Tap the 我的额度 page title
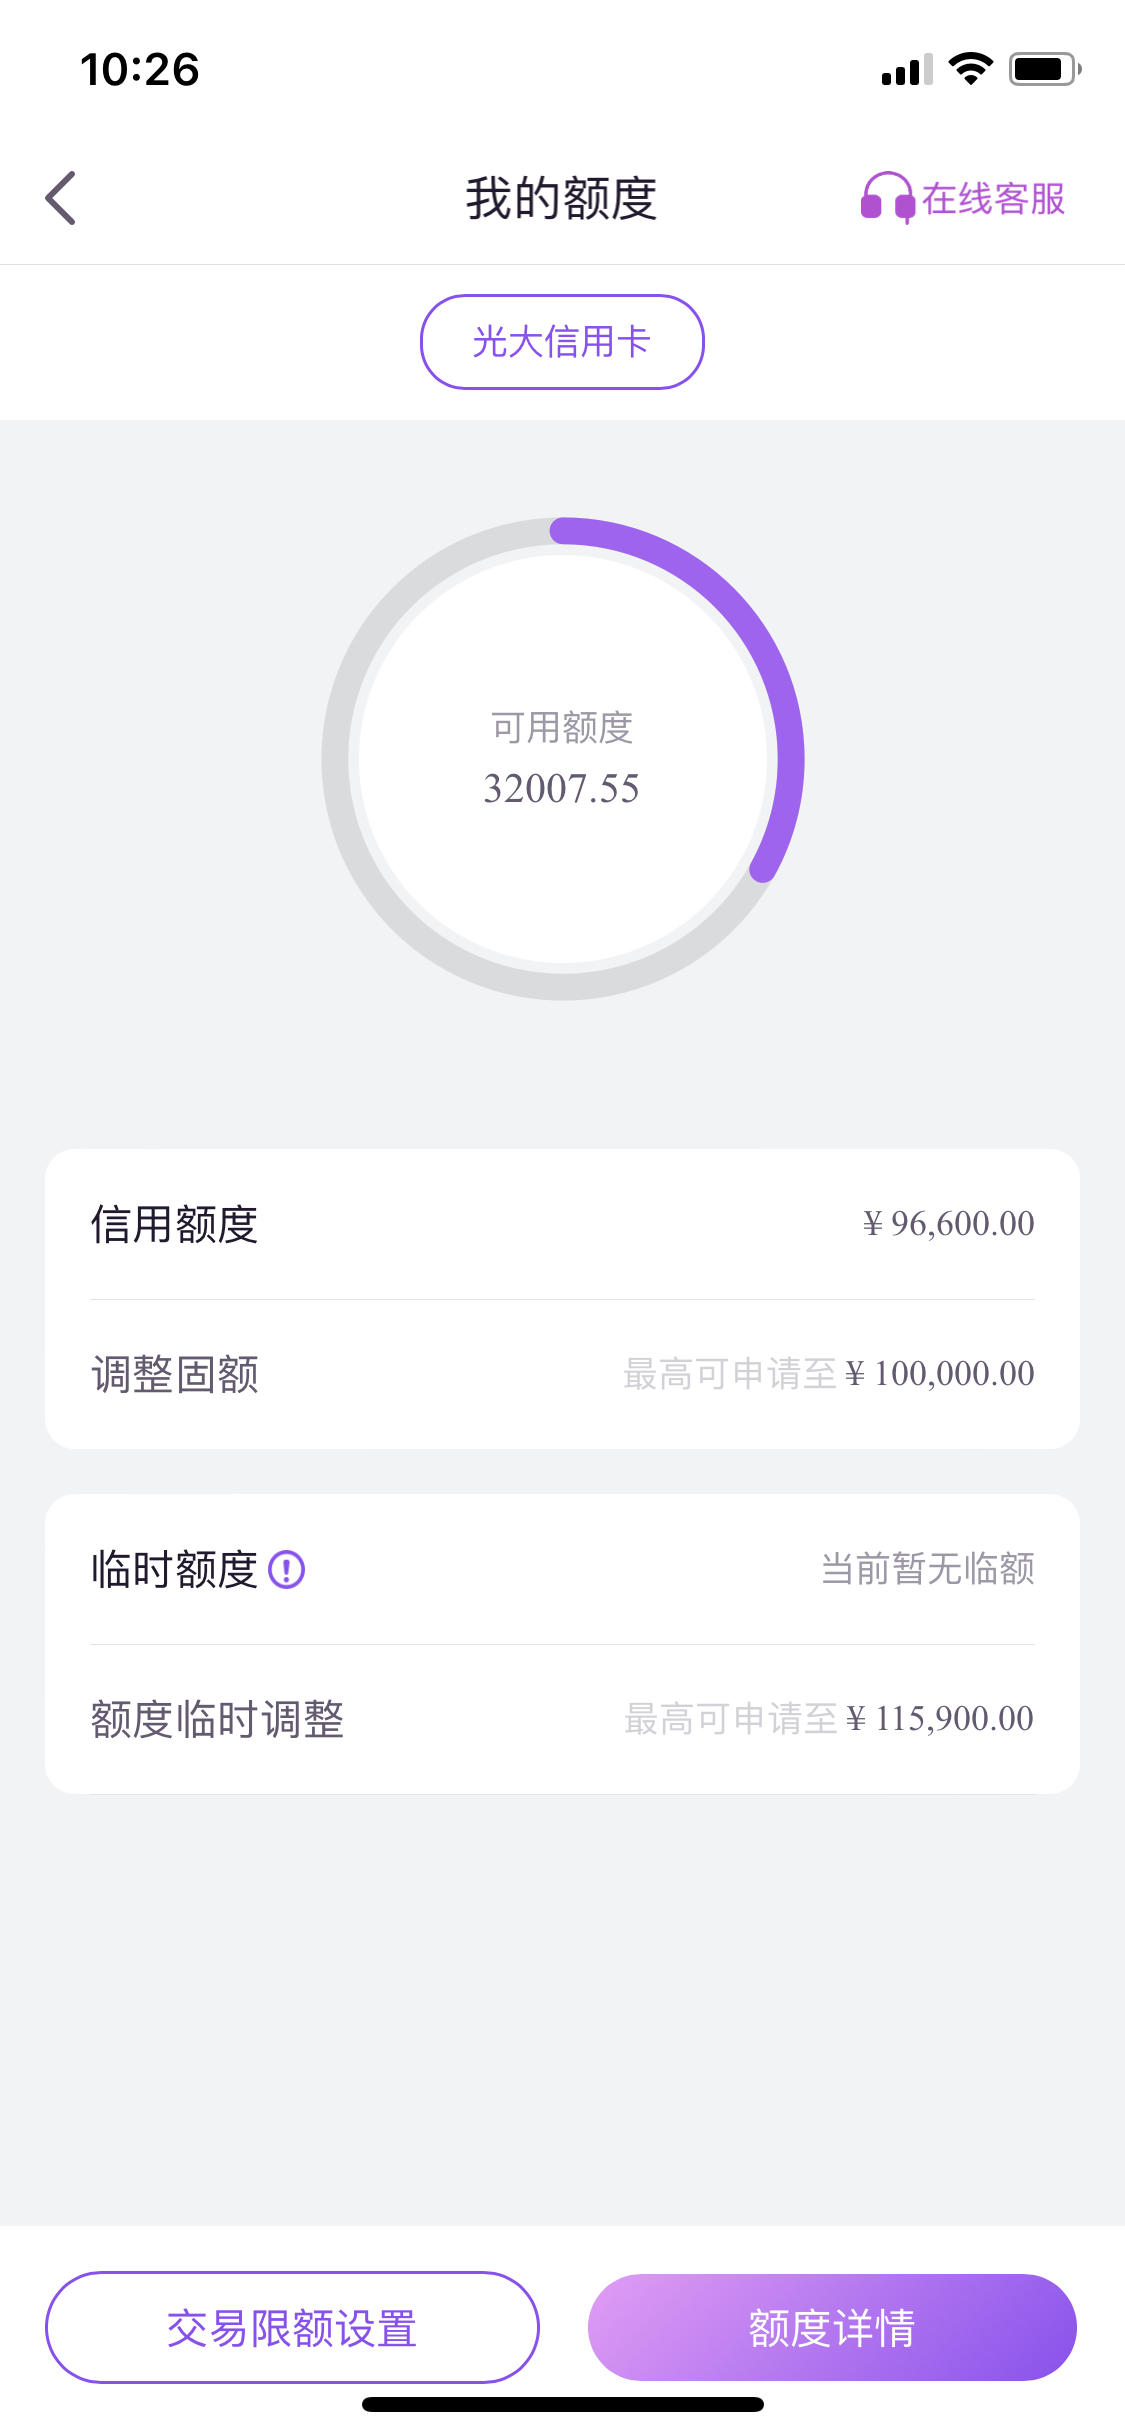The image size is (1125, 2436). [561, 198]
